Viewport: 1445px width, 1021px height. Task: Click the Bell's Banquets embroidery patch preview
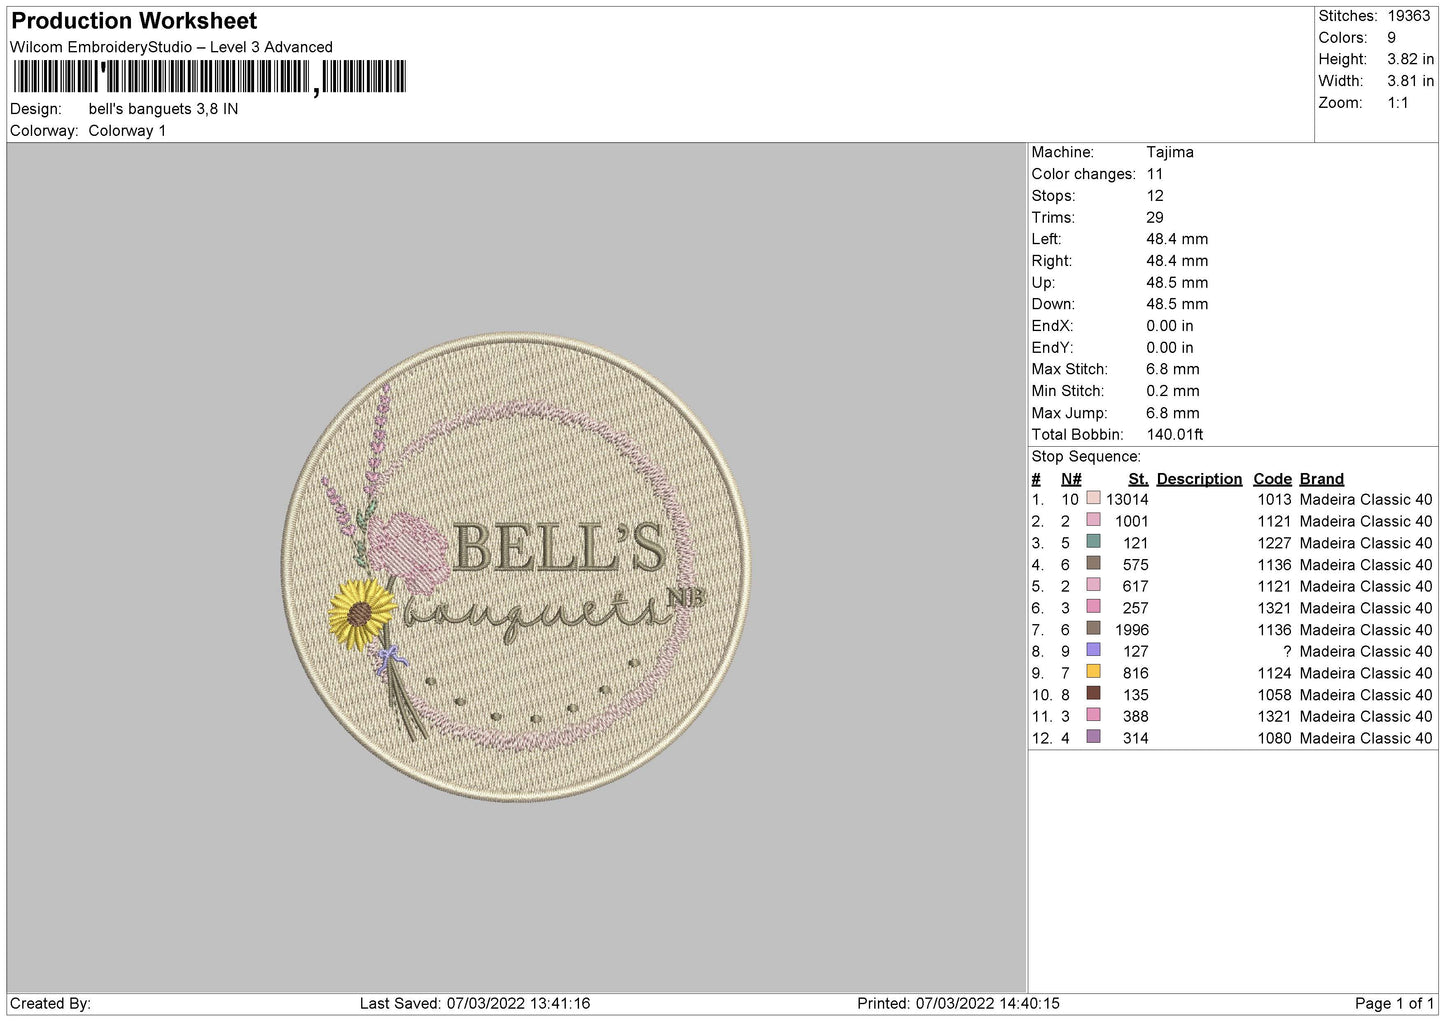click(x=516, y=567)
